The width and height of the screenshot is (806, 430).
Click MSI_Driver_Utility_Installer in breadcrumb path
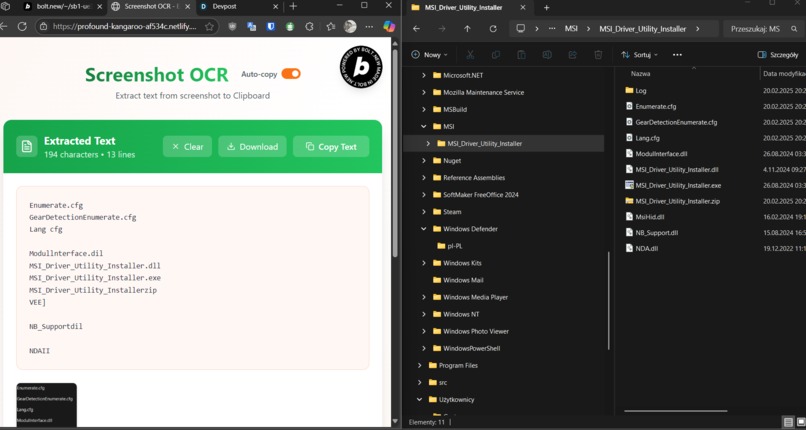(x=643, y=29)
